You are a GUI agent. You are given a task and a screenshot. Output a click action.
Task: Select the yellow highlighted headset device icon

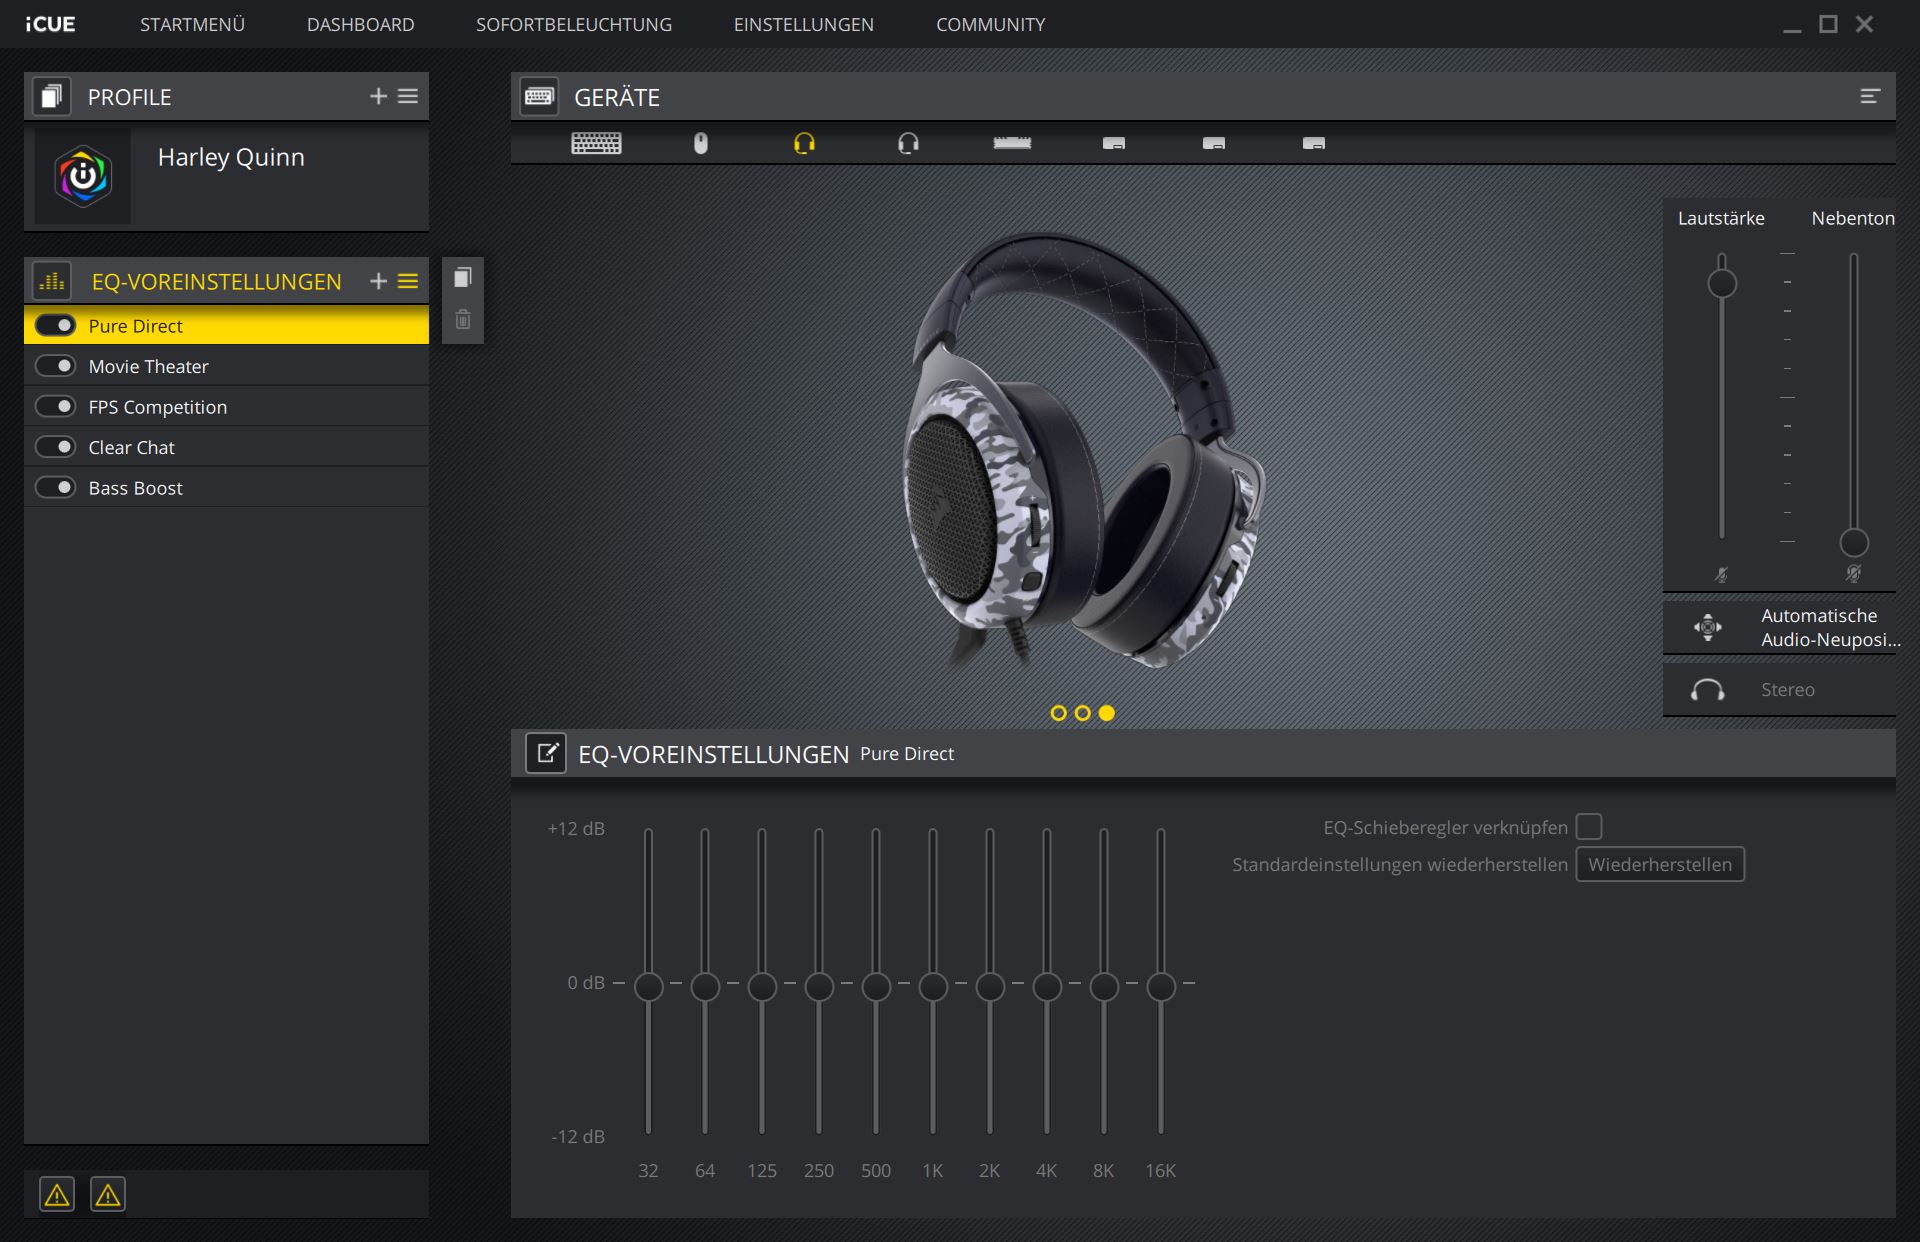click(804, 144)
